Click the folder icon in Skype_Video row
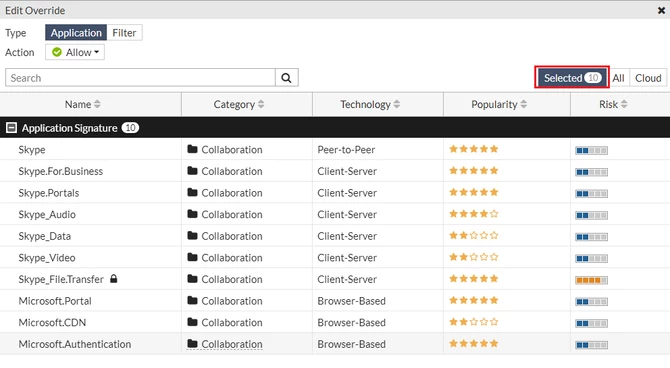 point(192,257)
